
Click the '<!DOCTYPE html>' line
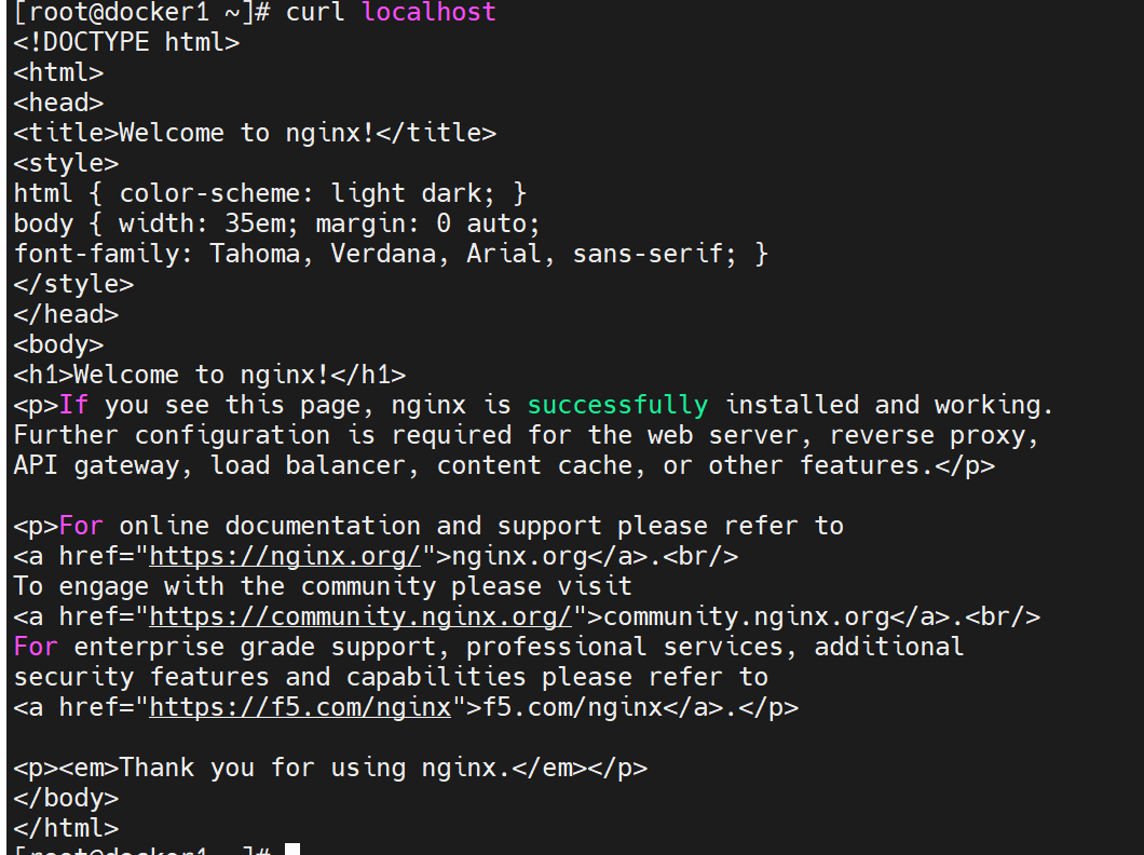click(126, 42)
